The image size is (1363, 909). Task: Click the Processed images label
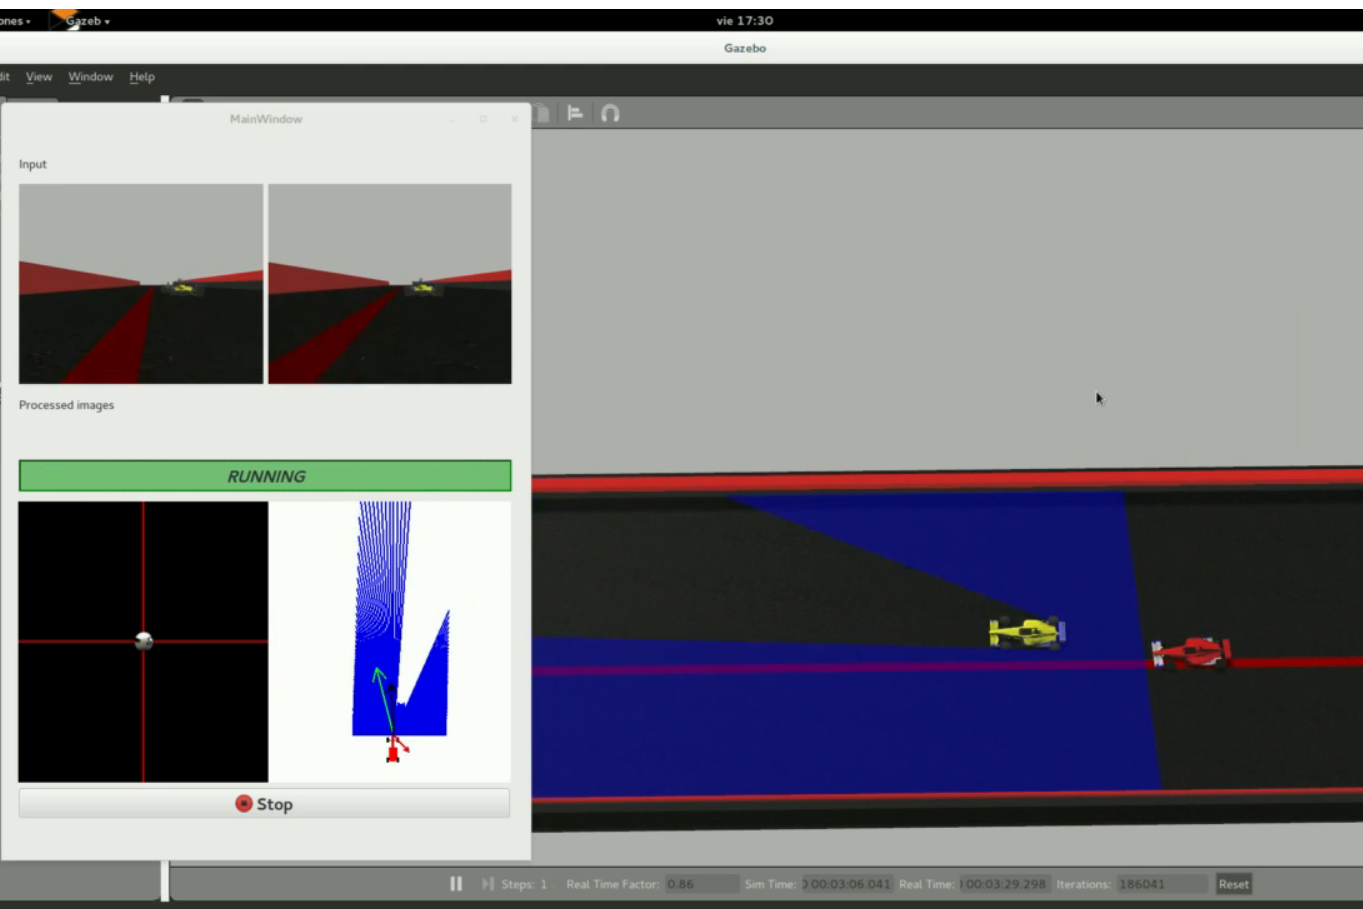[x=66, y=405]
